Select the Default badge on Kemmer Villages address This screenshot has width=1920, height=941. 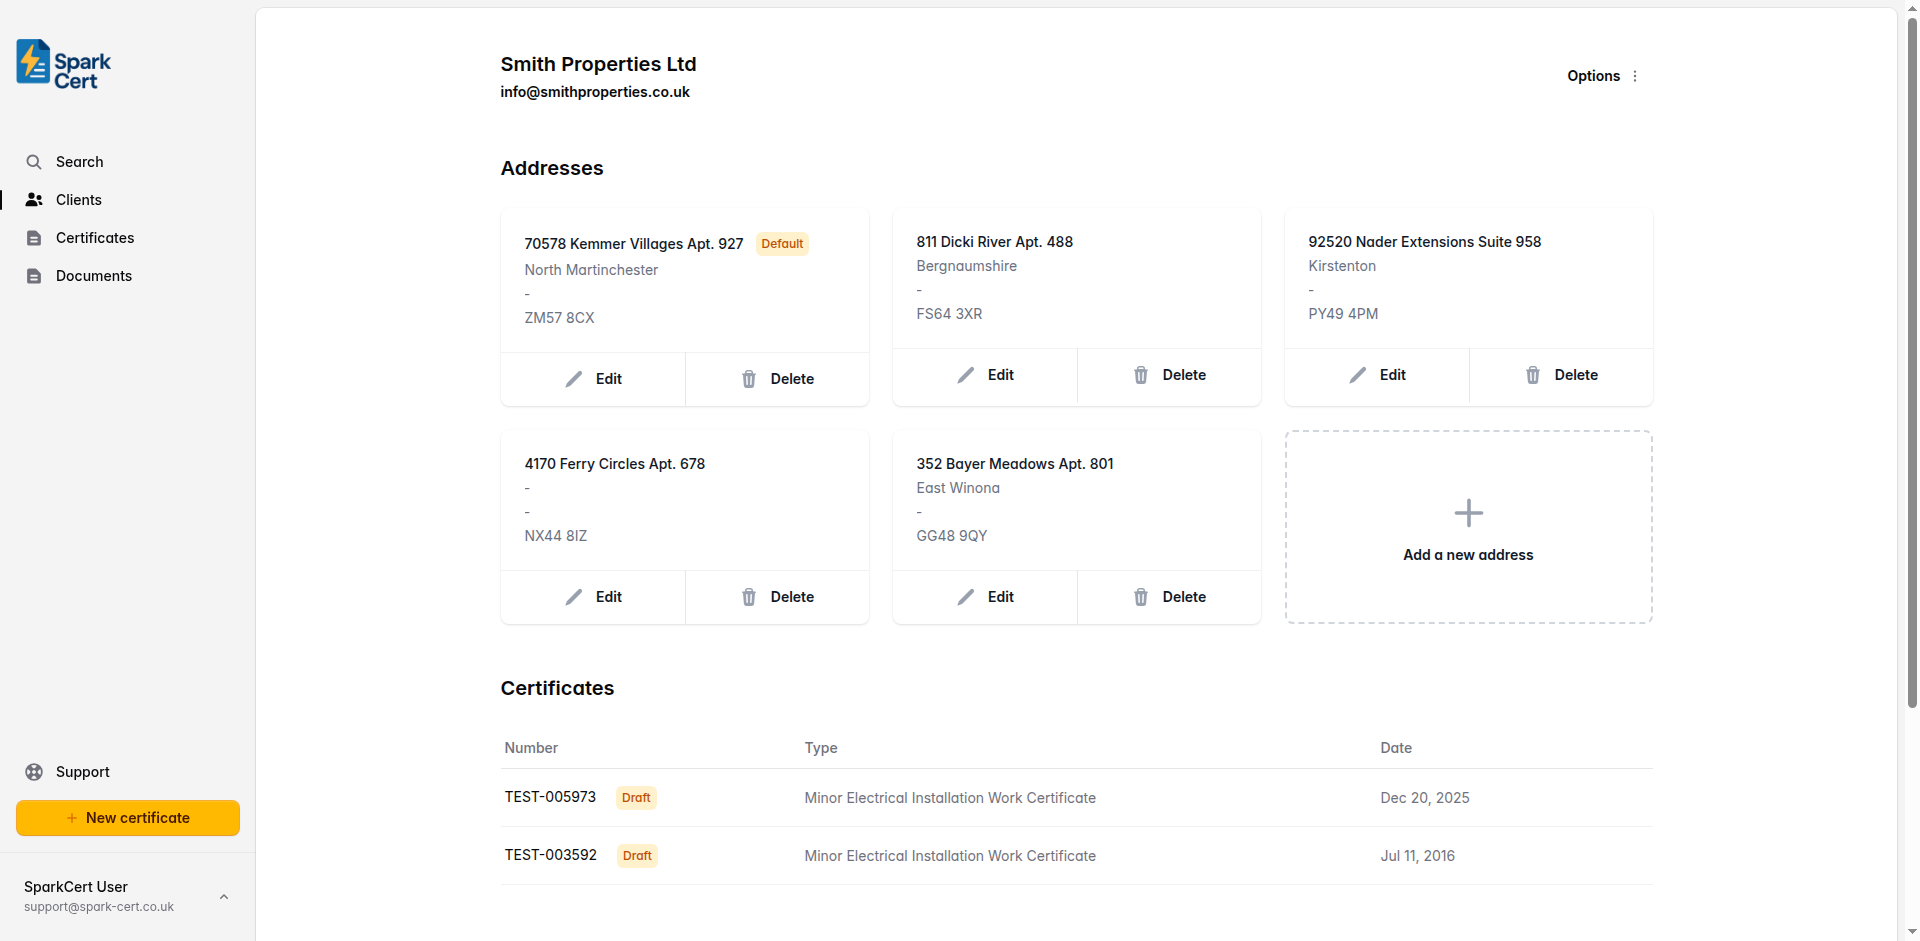tap(782, 243)
